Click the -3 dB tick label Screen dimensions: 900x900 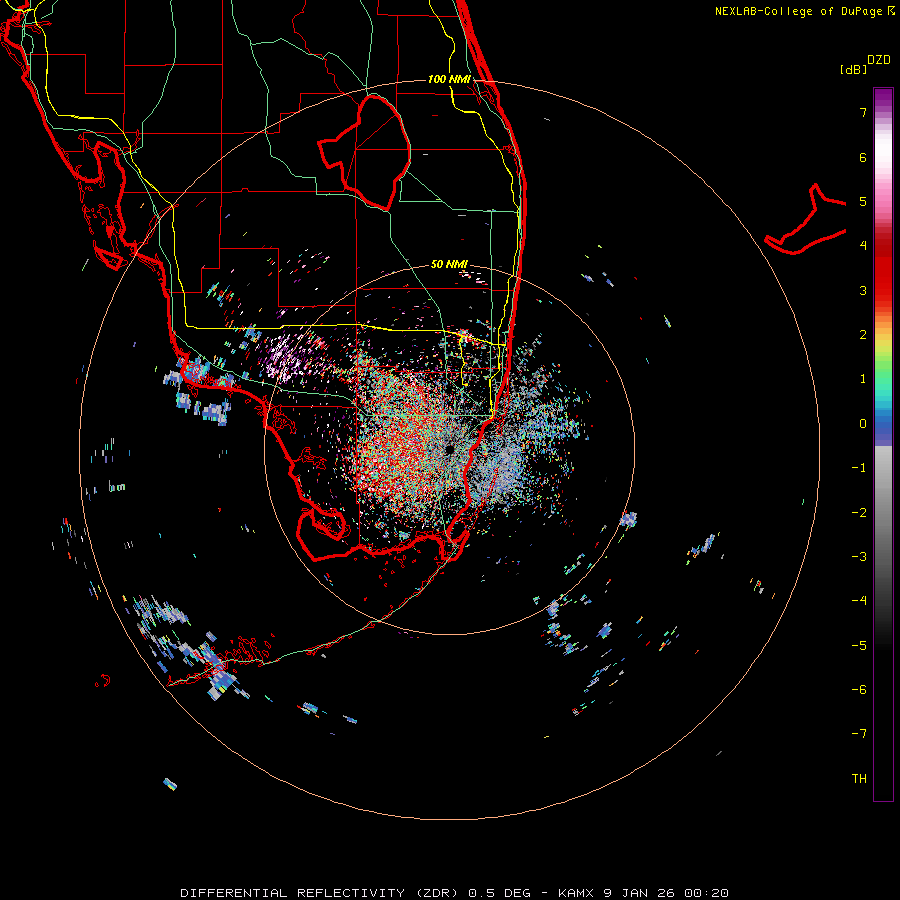coord(859,557)
